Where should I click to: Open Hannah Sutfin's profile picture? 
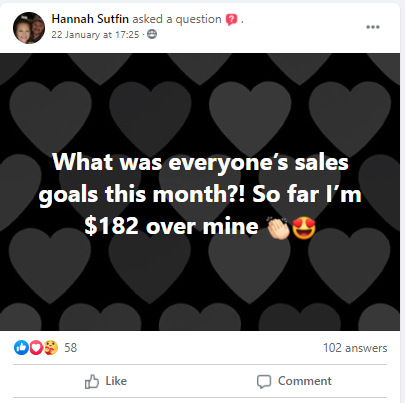coord(29,28)
